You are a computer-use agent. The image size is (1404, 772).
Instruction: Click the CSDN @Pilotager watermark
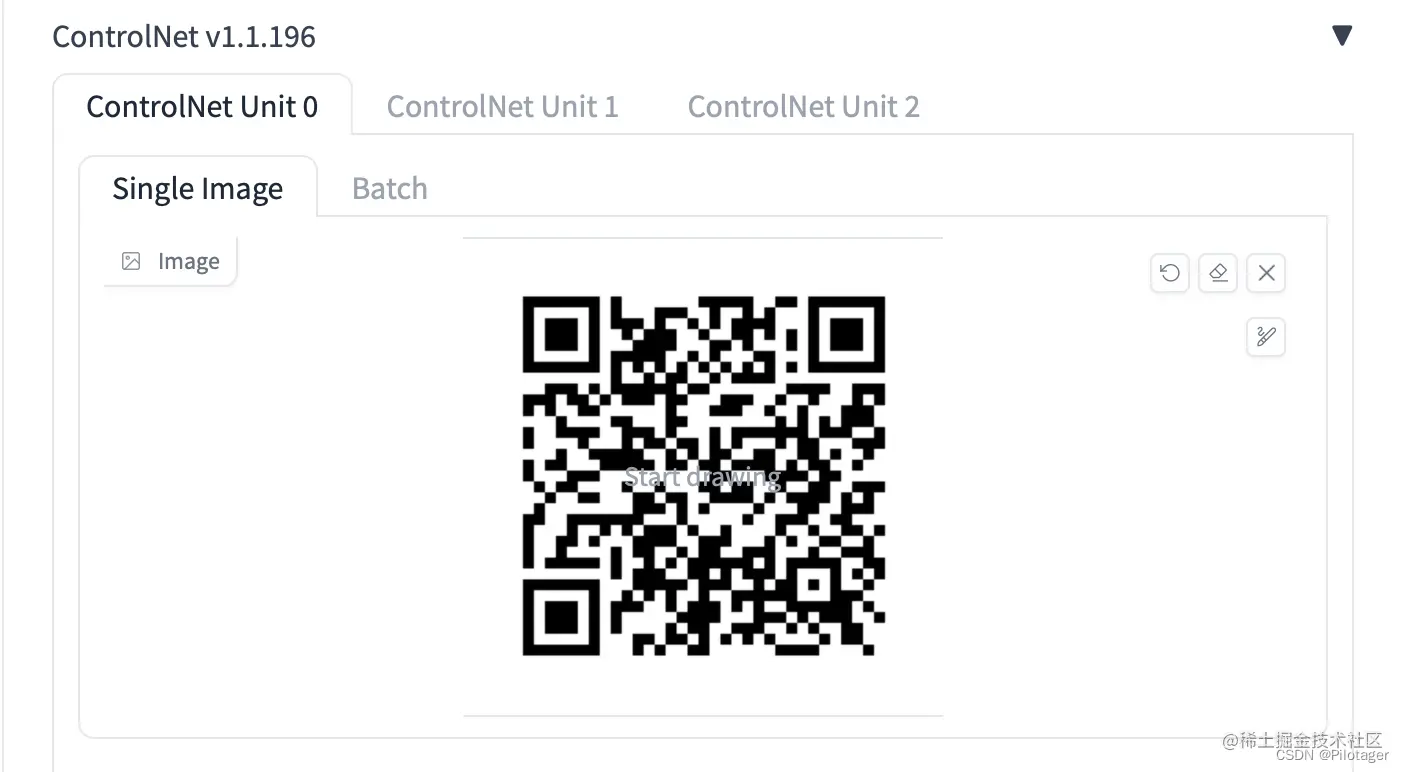coord(1332,756)
